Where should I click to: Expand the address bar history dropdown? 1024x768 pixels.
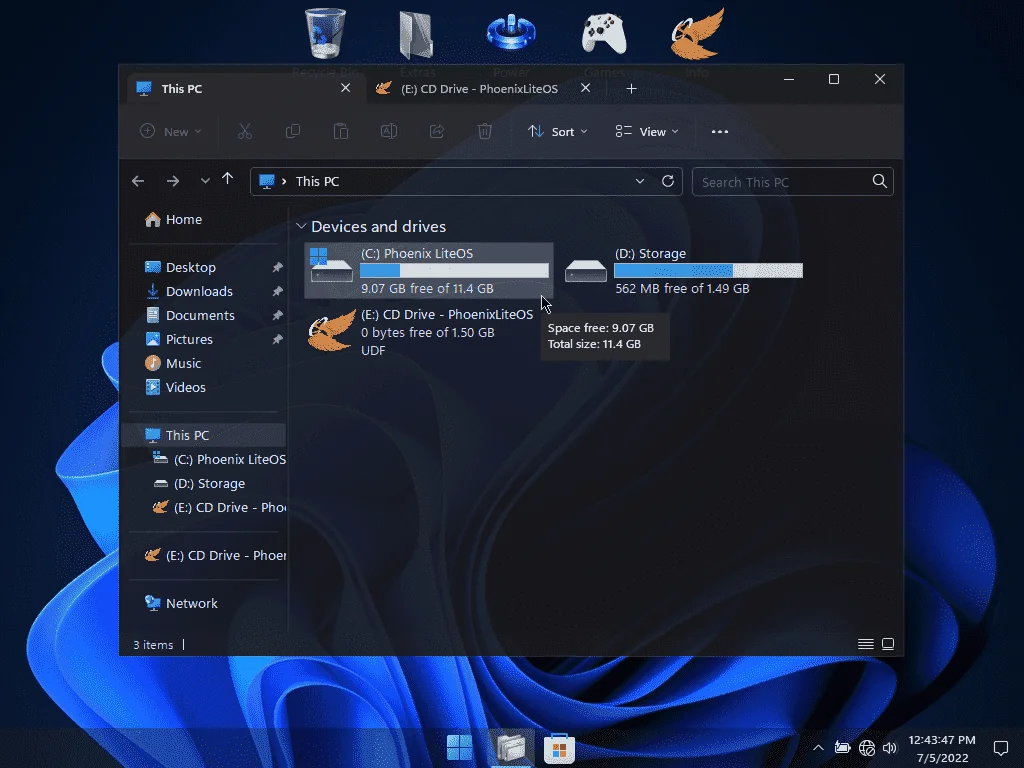[x=639, y=181]
